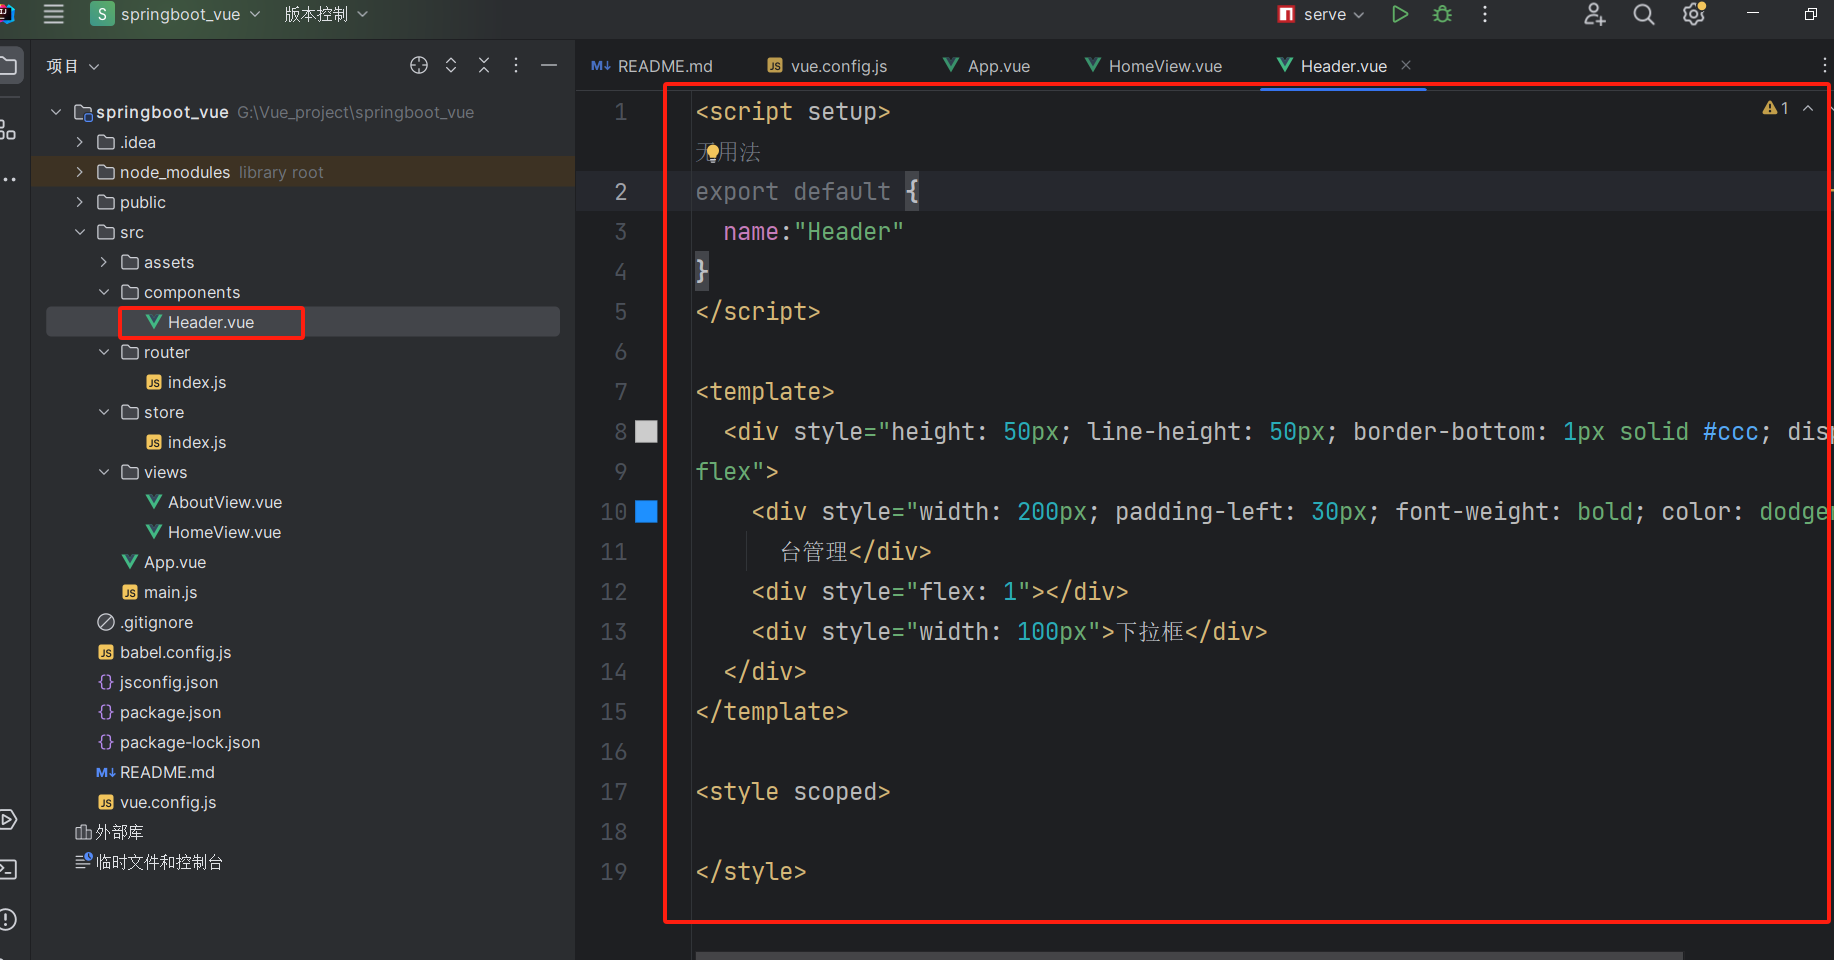Collapse the src folder
This screenshot has height=960, width=1834.
[80, 232]
